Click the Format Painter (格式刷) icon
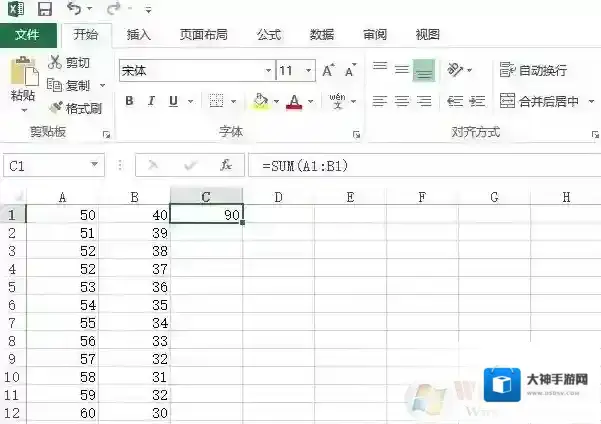Viewport: 601px width, 424px height. click(x=56, y=108)
